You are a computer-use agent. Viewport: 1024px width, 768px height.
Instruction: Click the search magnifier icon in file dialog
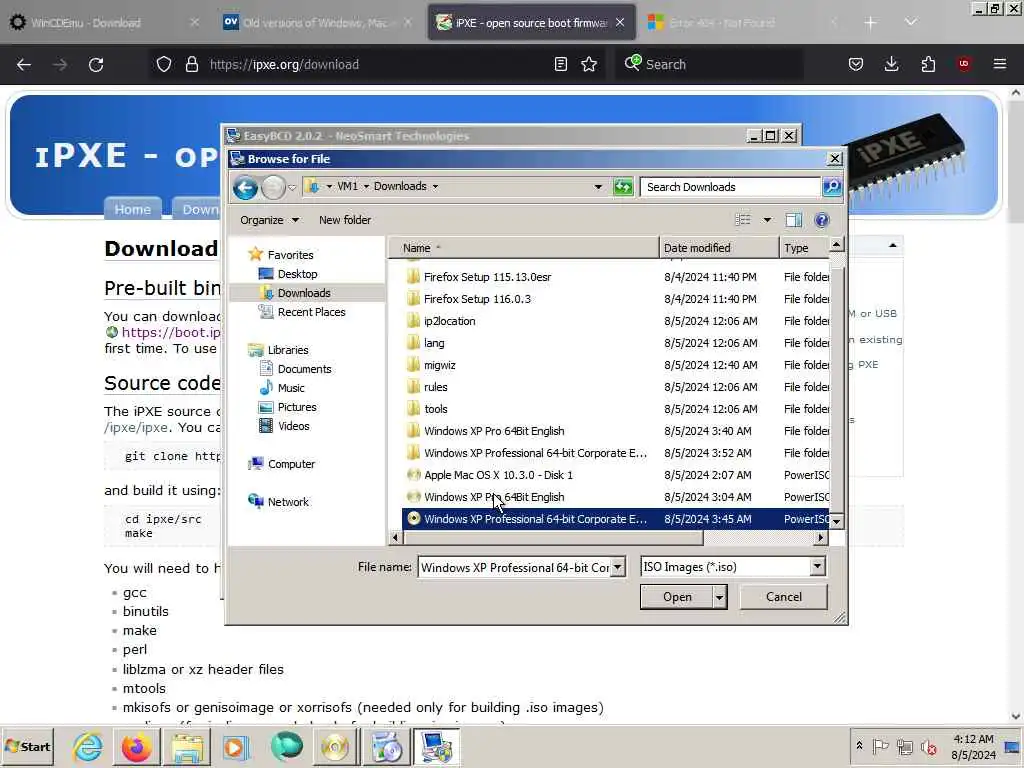[x=832, y=187]
